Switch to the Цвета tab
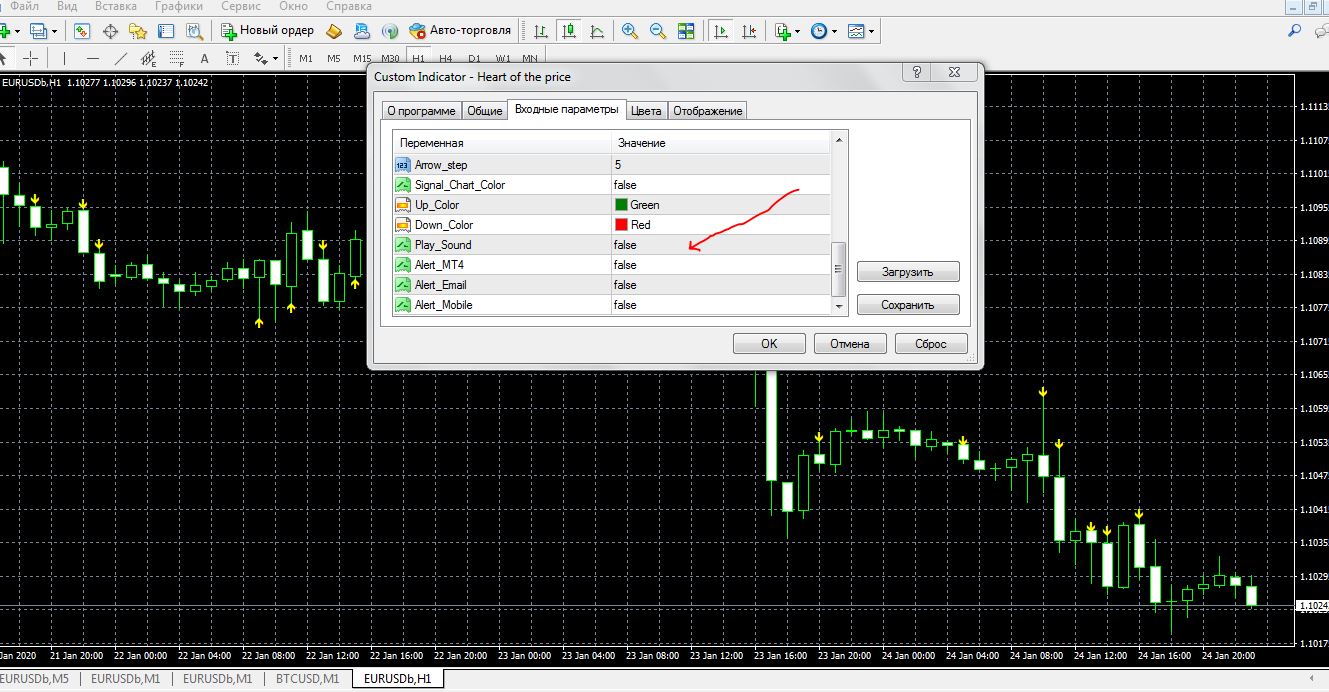This screenshot has width=1329, height=692. [x=646, y=111]
